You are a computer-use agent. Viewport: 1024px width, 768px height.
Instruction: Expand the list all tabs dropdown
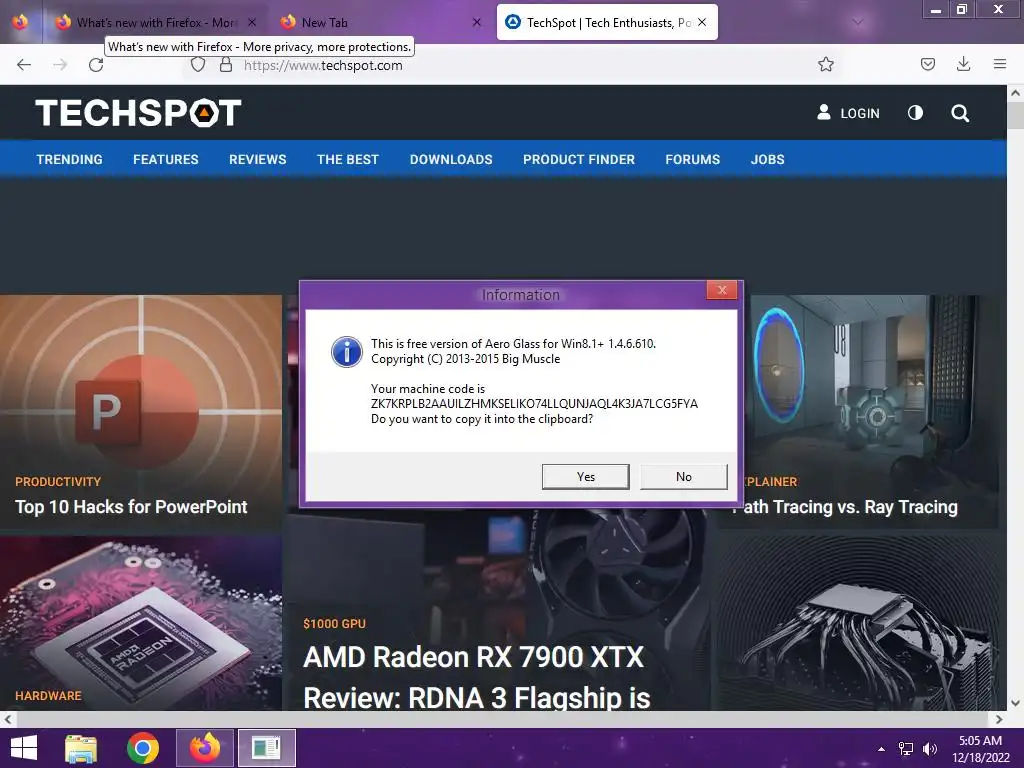click(x=858, y=22)
